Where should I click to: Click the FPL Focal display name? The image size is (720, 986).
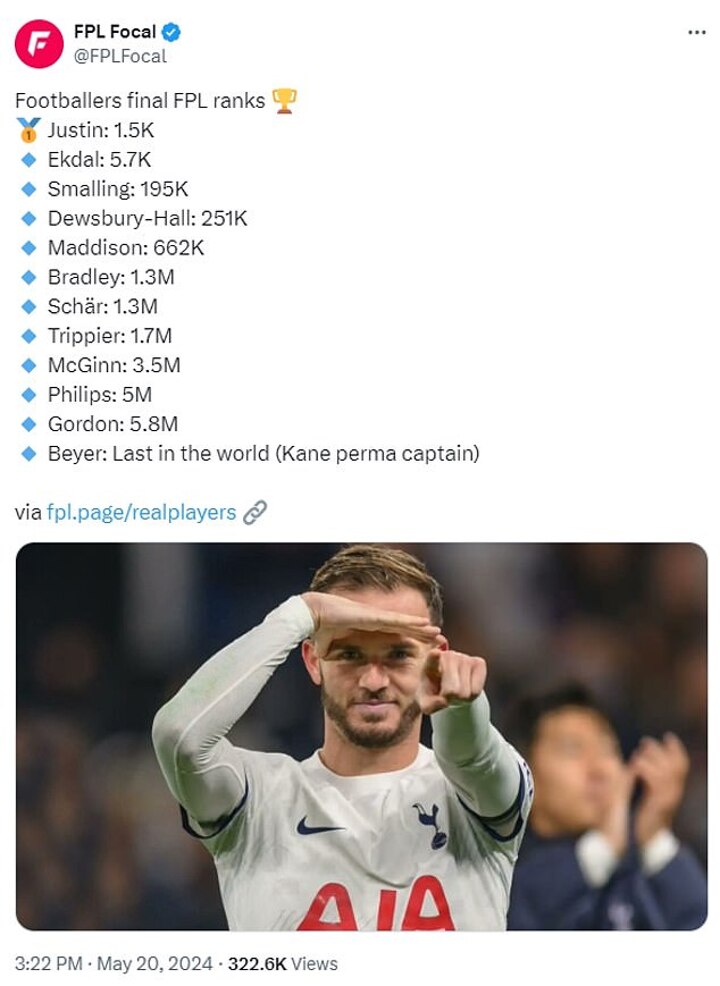pos(114,32)
